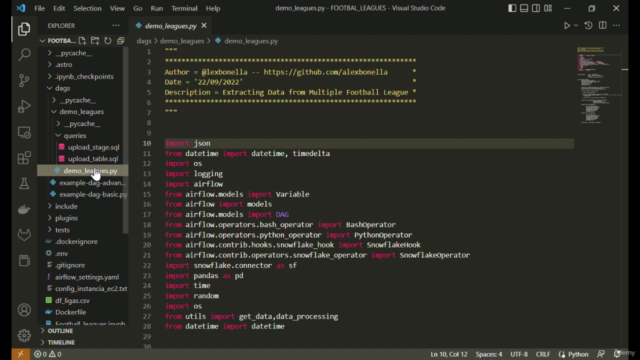Viewport: 640px width, 360px height.
Task: Expand the .astro folder
Action: click(x=63, y=64)
